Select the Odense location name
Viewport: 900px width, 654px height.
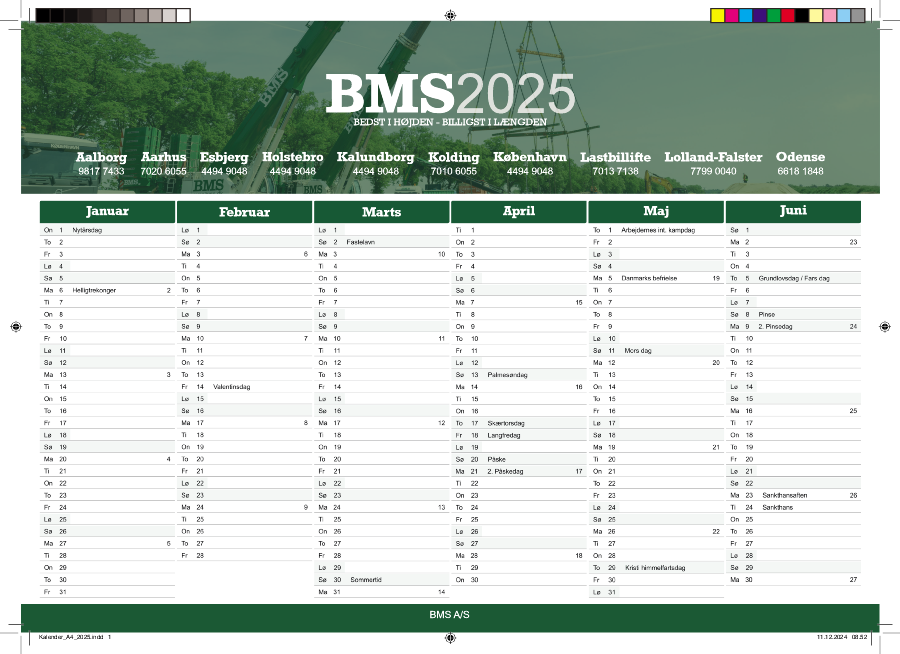pos(800,157)
